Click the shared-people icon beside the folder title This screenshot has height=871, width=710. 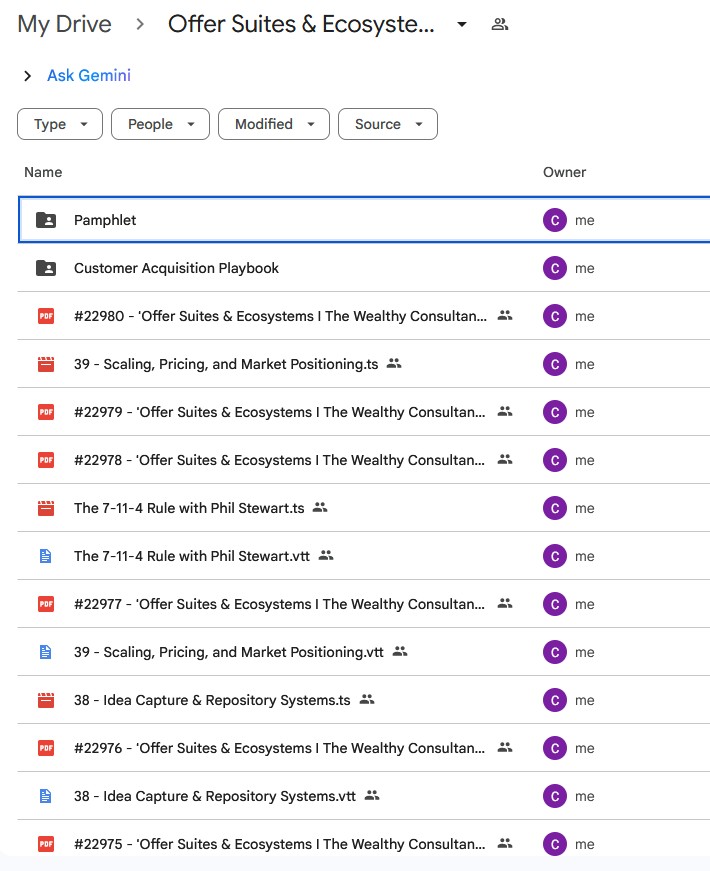point(500,25)
